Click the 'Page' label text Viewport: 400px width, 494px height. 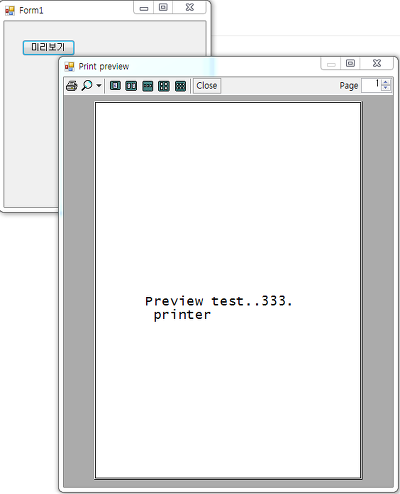click(349, 86)
